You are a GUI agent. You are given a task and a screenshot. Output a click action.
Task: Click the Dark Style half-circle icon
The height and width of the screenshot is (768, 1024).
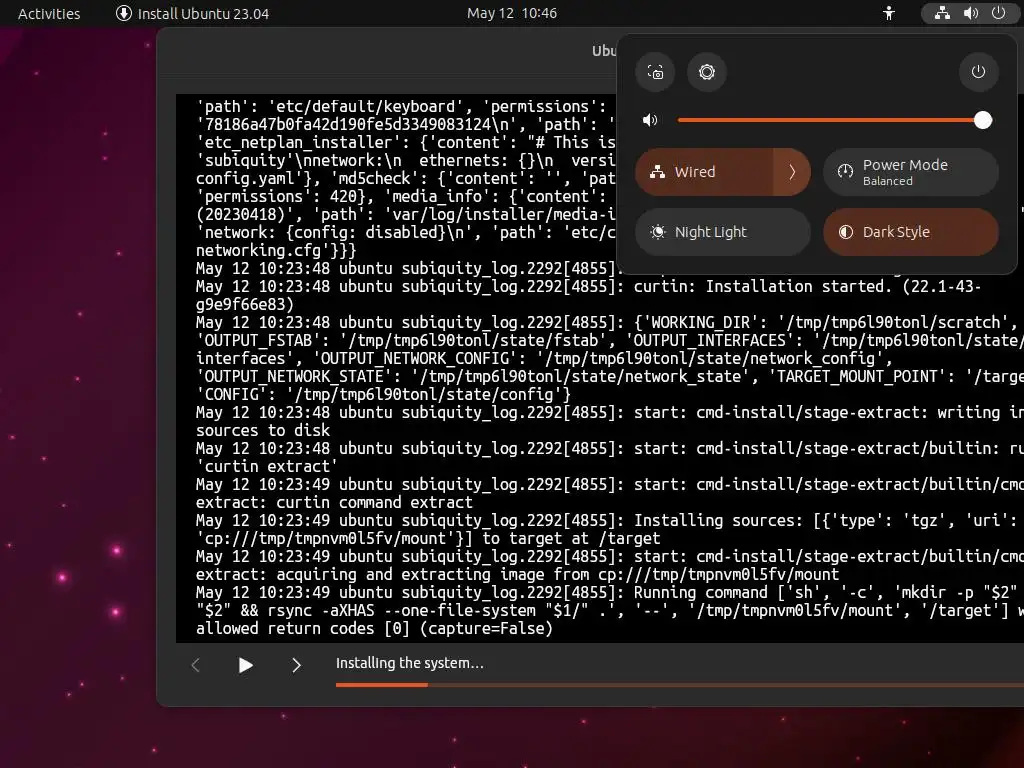pos(846,232)
